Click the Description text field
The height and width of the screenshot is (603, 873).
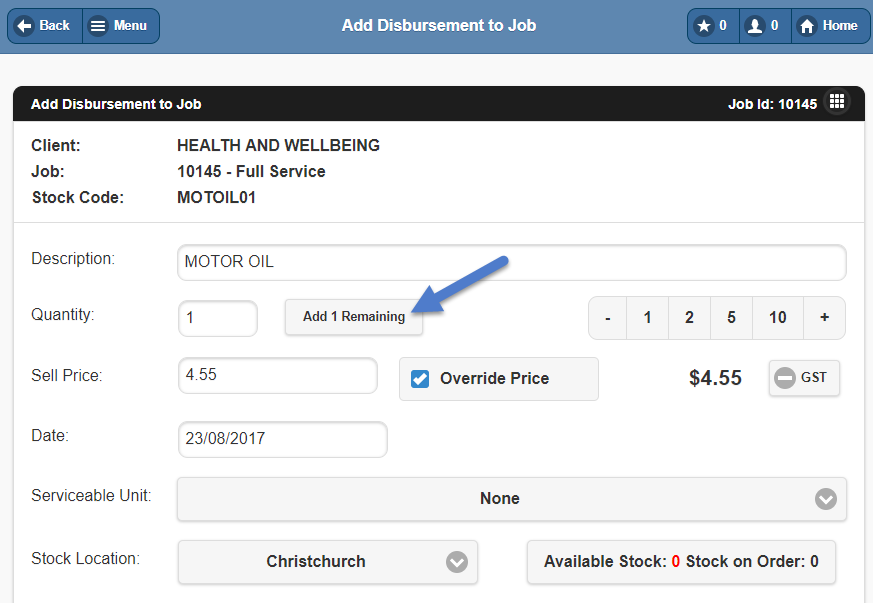point(512,262)
